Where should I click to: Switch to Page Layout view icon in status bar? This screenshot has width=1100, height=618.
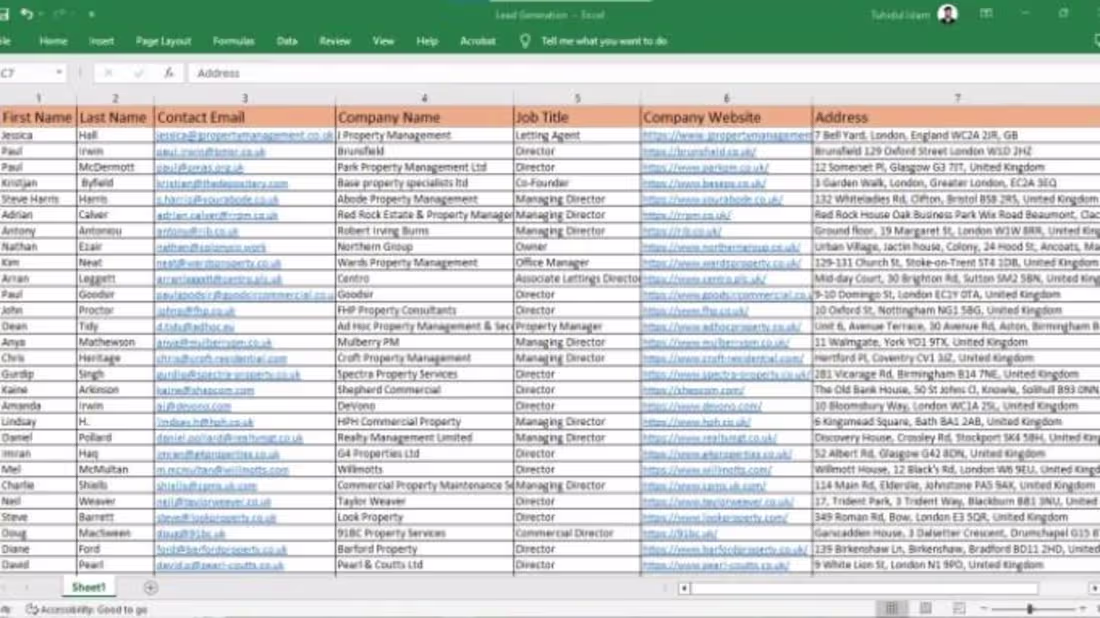[x=926, y=608]
